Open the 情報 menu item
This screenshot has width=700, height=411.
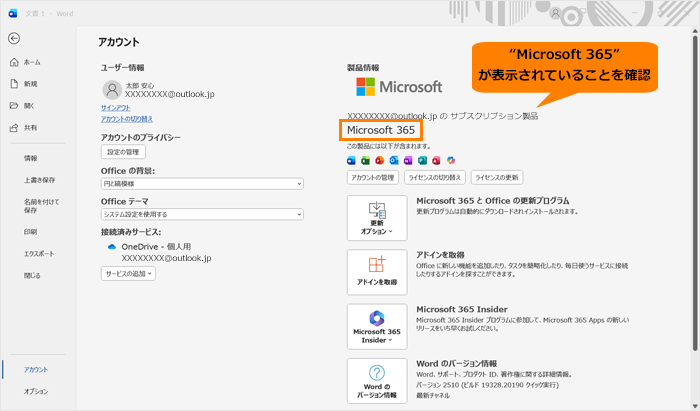(31, 158)
